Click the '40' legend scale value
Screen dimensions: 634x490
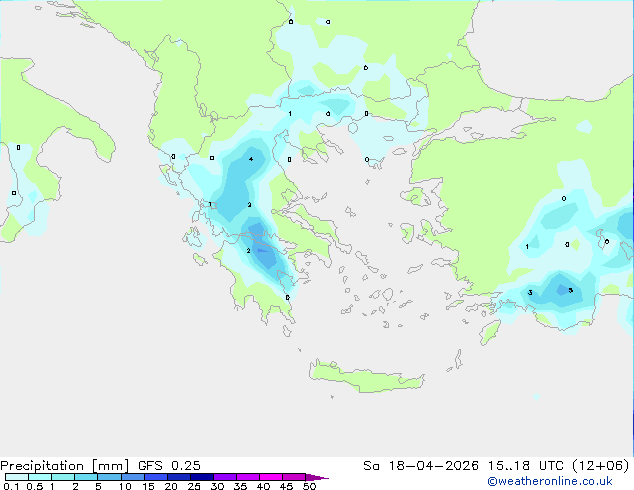tap(264, 486)
